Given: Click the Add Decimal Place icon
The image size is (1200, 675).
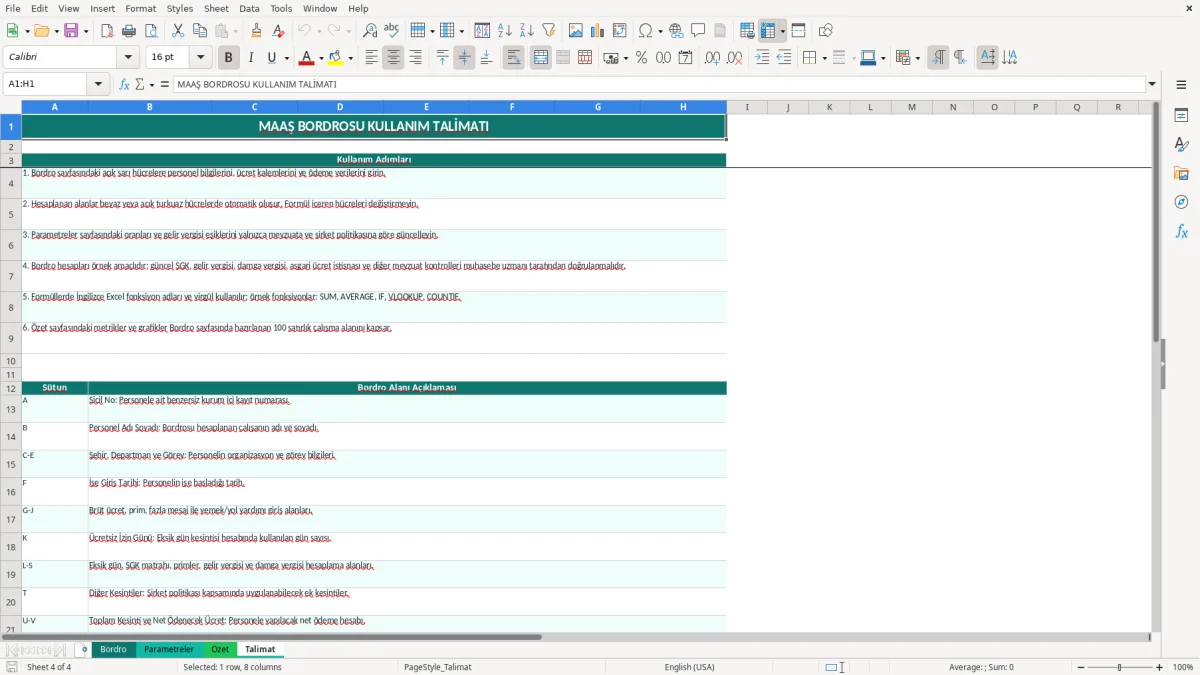Looking at the screenshot, I should [x=712, y=58].
